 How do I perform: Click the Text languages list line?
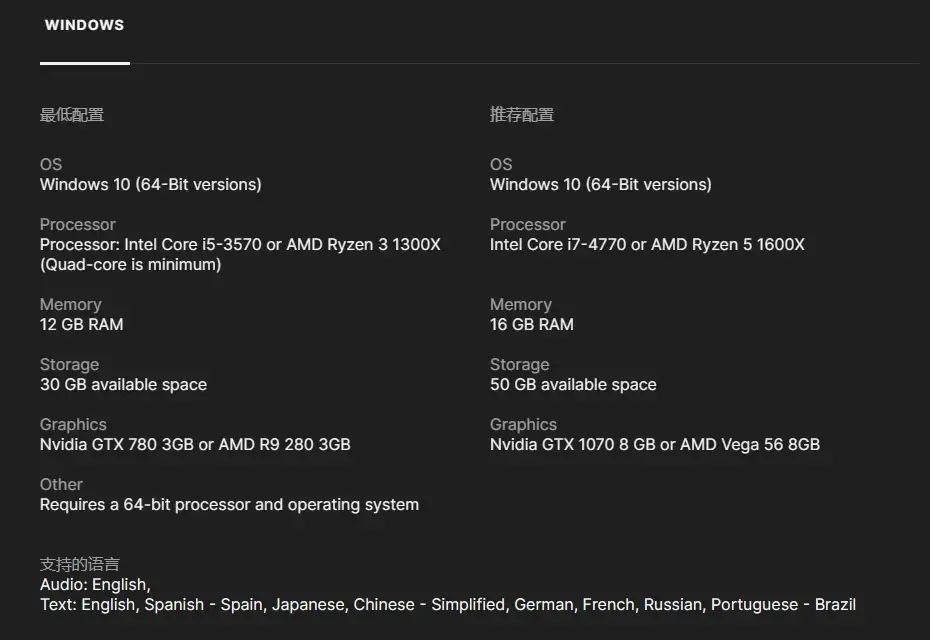point(447,604)
